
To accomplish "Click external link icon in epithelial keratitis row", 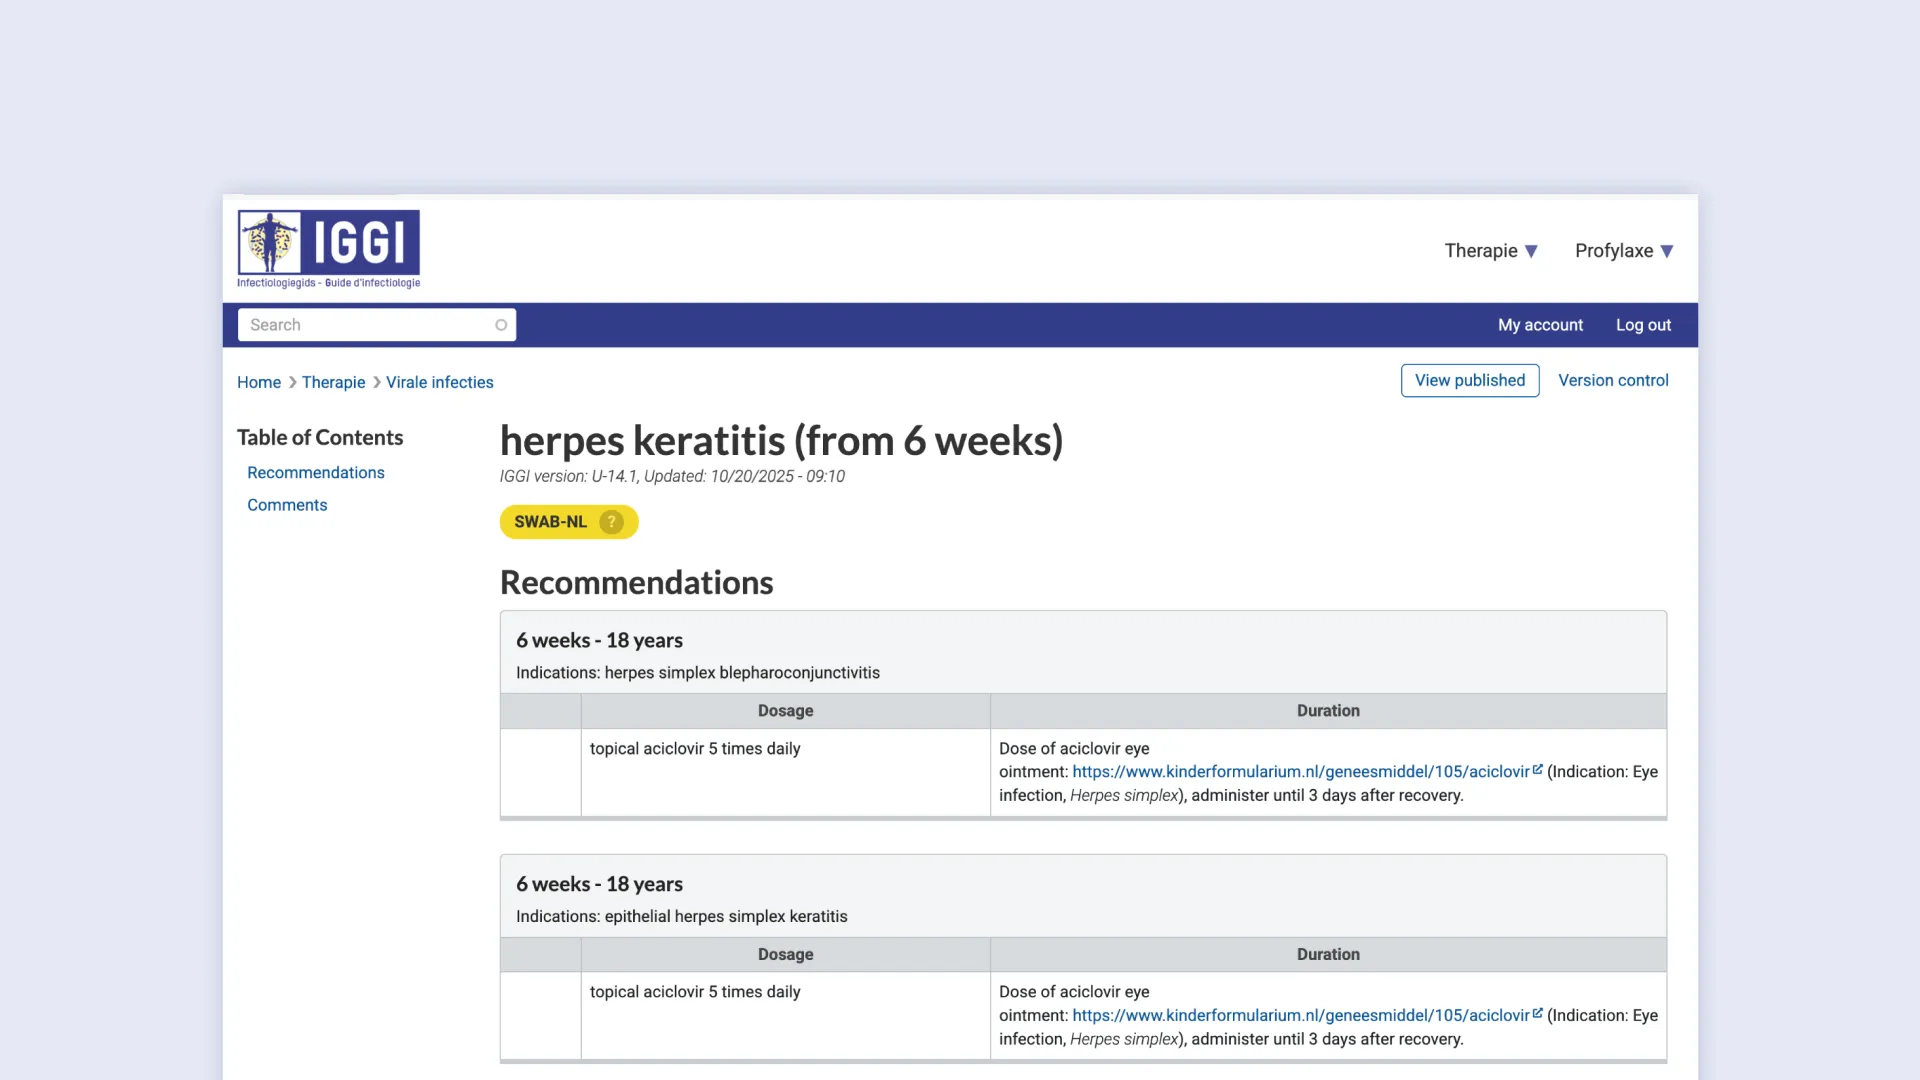I will [1538, 1014].
